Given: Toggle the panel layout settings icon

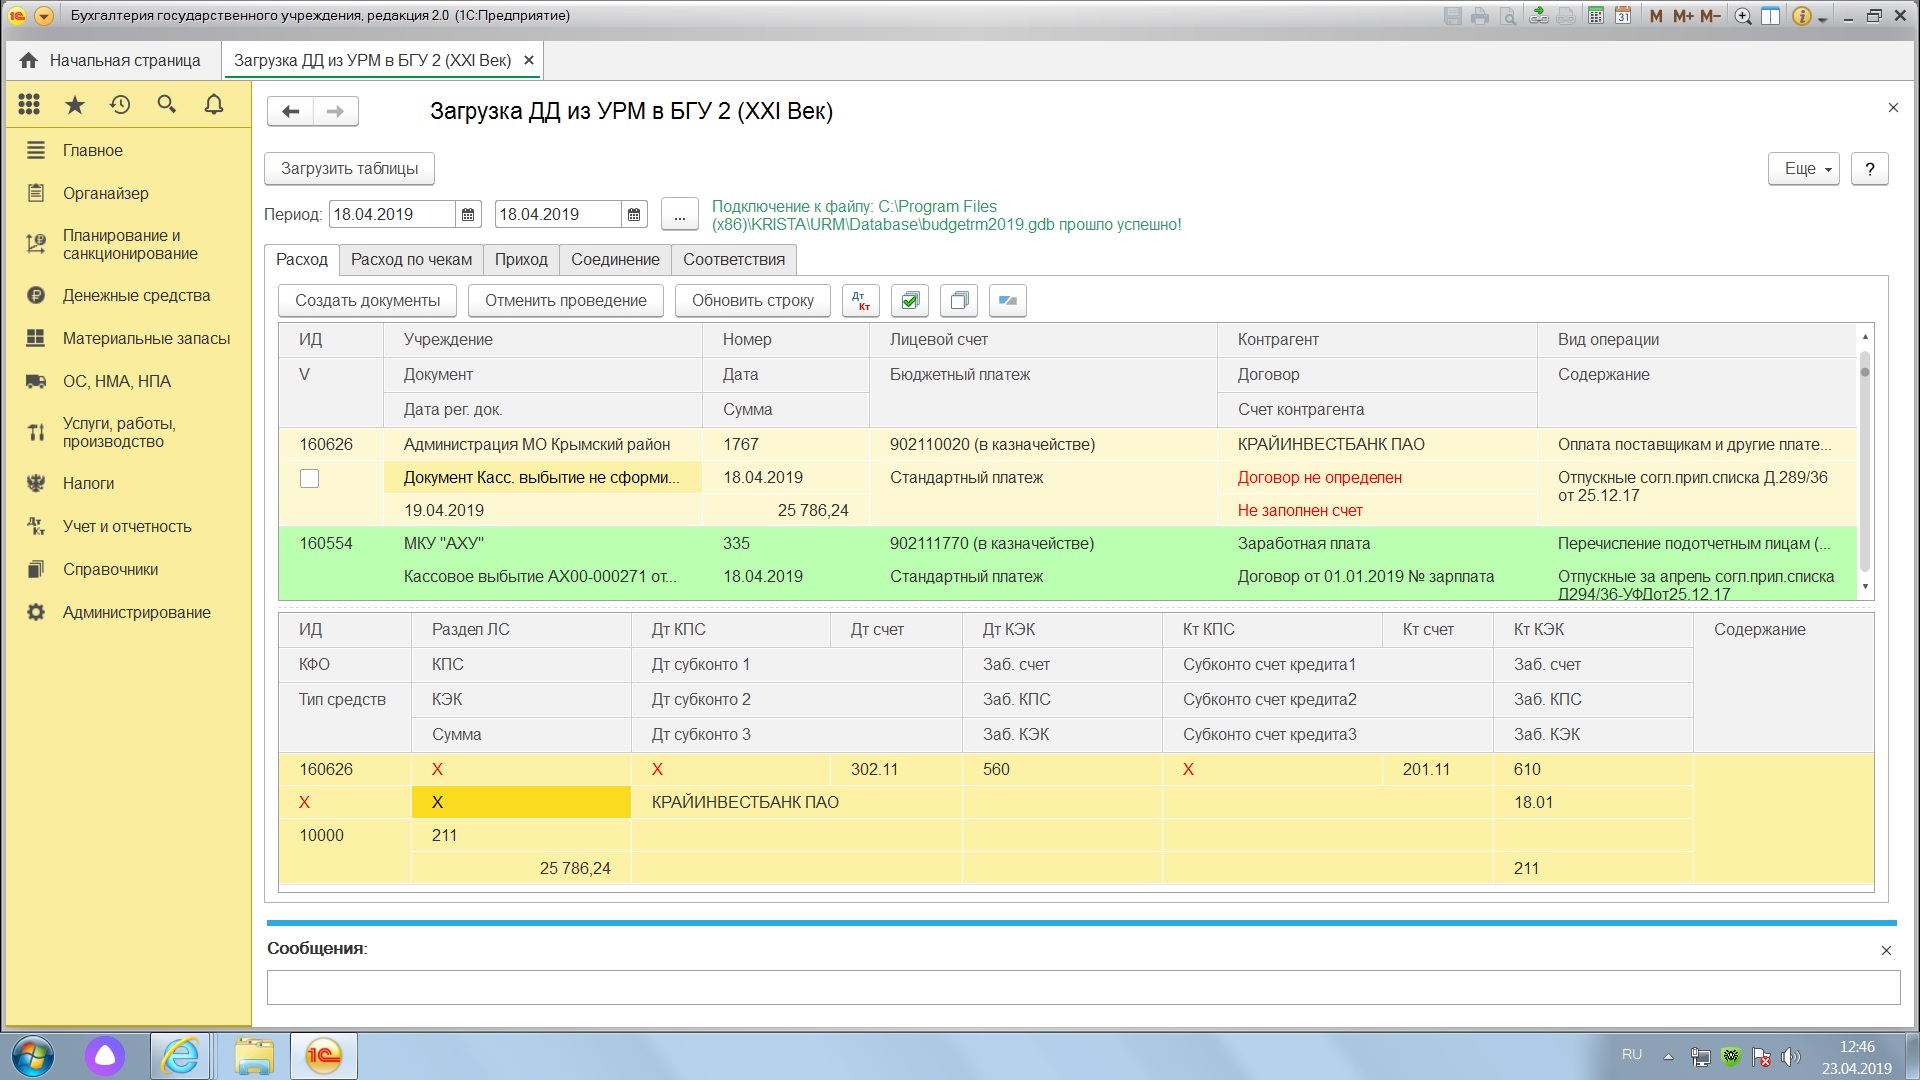Looking at the screenshot, I should coord(1770,16).
